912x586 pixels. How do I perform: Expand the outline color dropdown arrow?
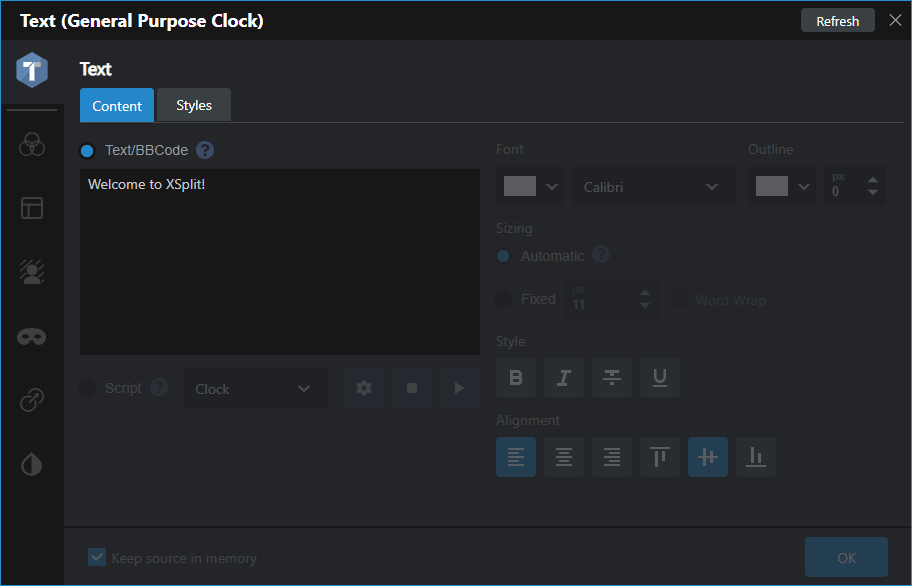tap(804, 187)
